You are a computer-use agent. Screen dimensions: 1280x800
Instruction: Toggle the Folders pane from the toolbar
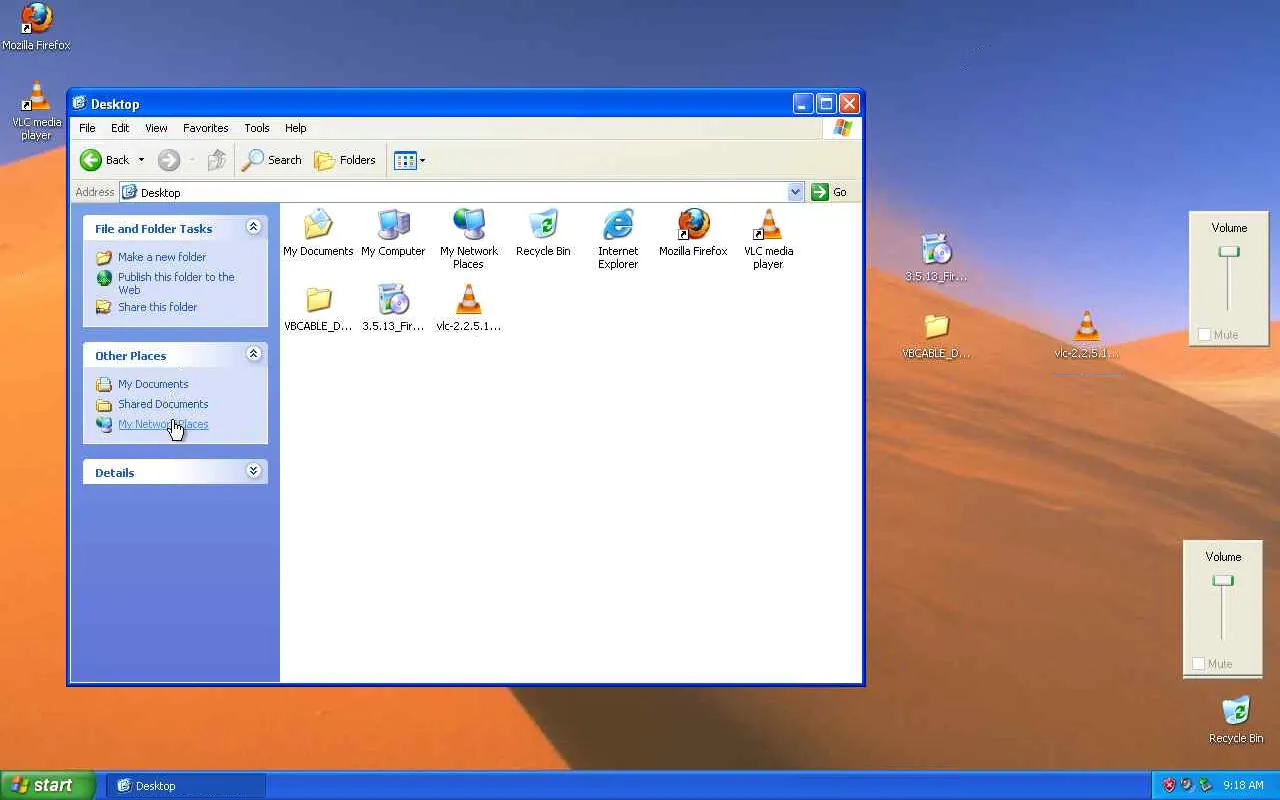coord(345,160)
